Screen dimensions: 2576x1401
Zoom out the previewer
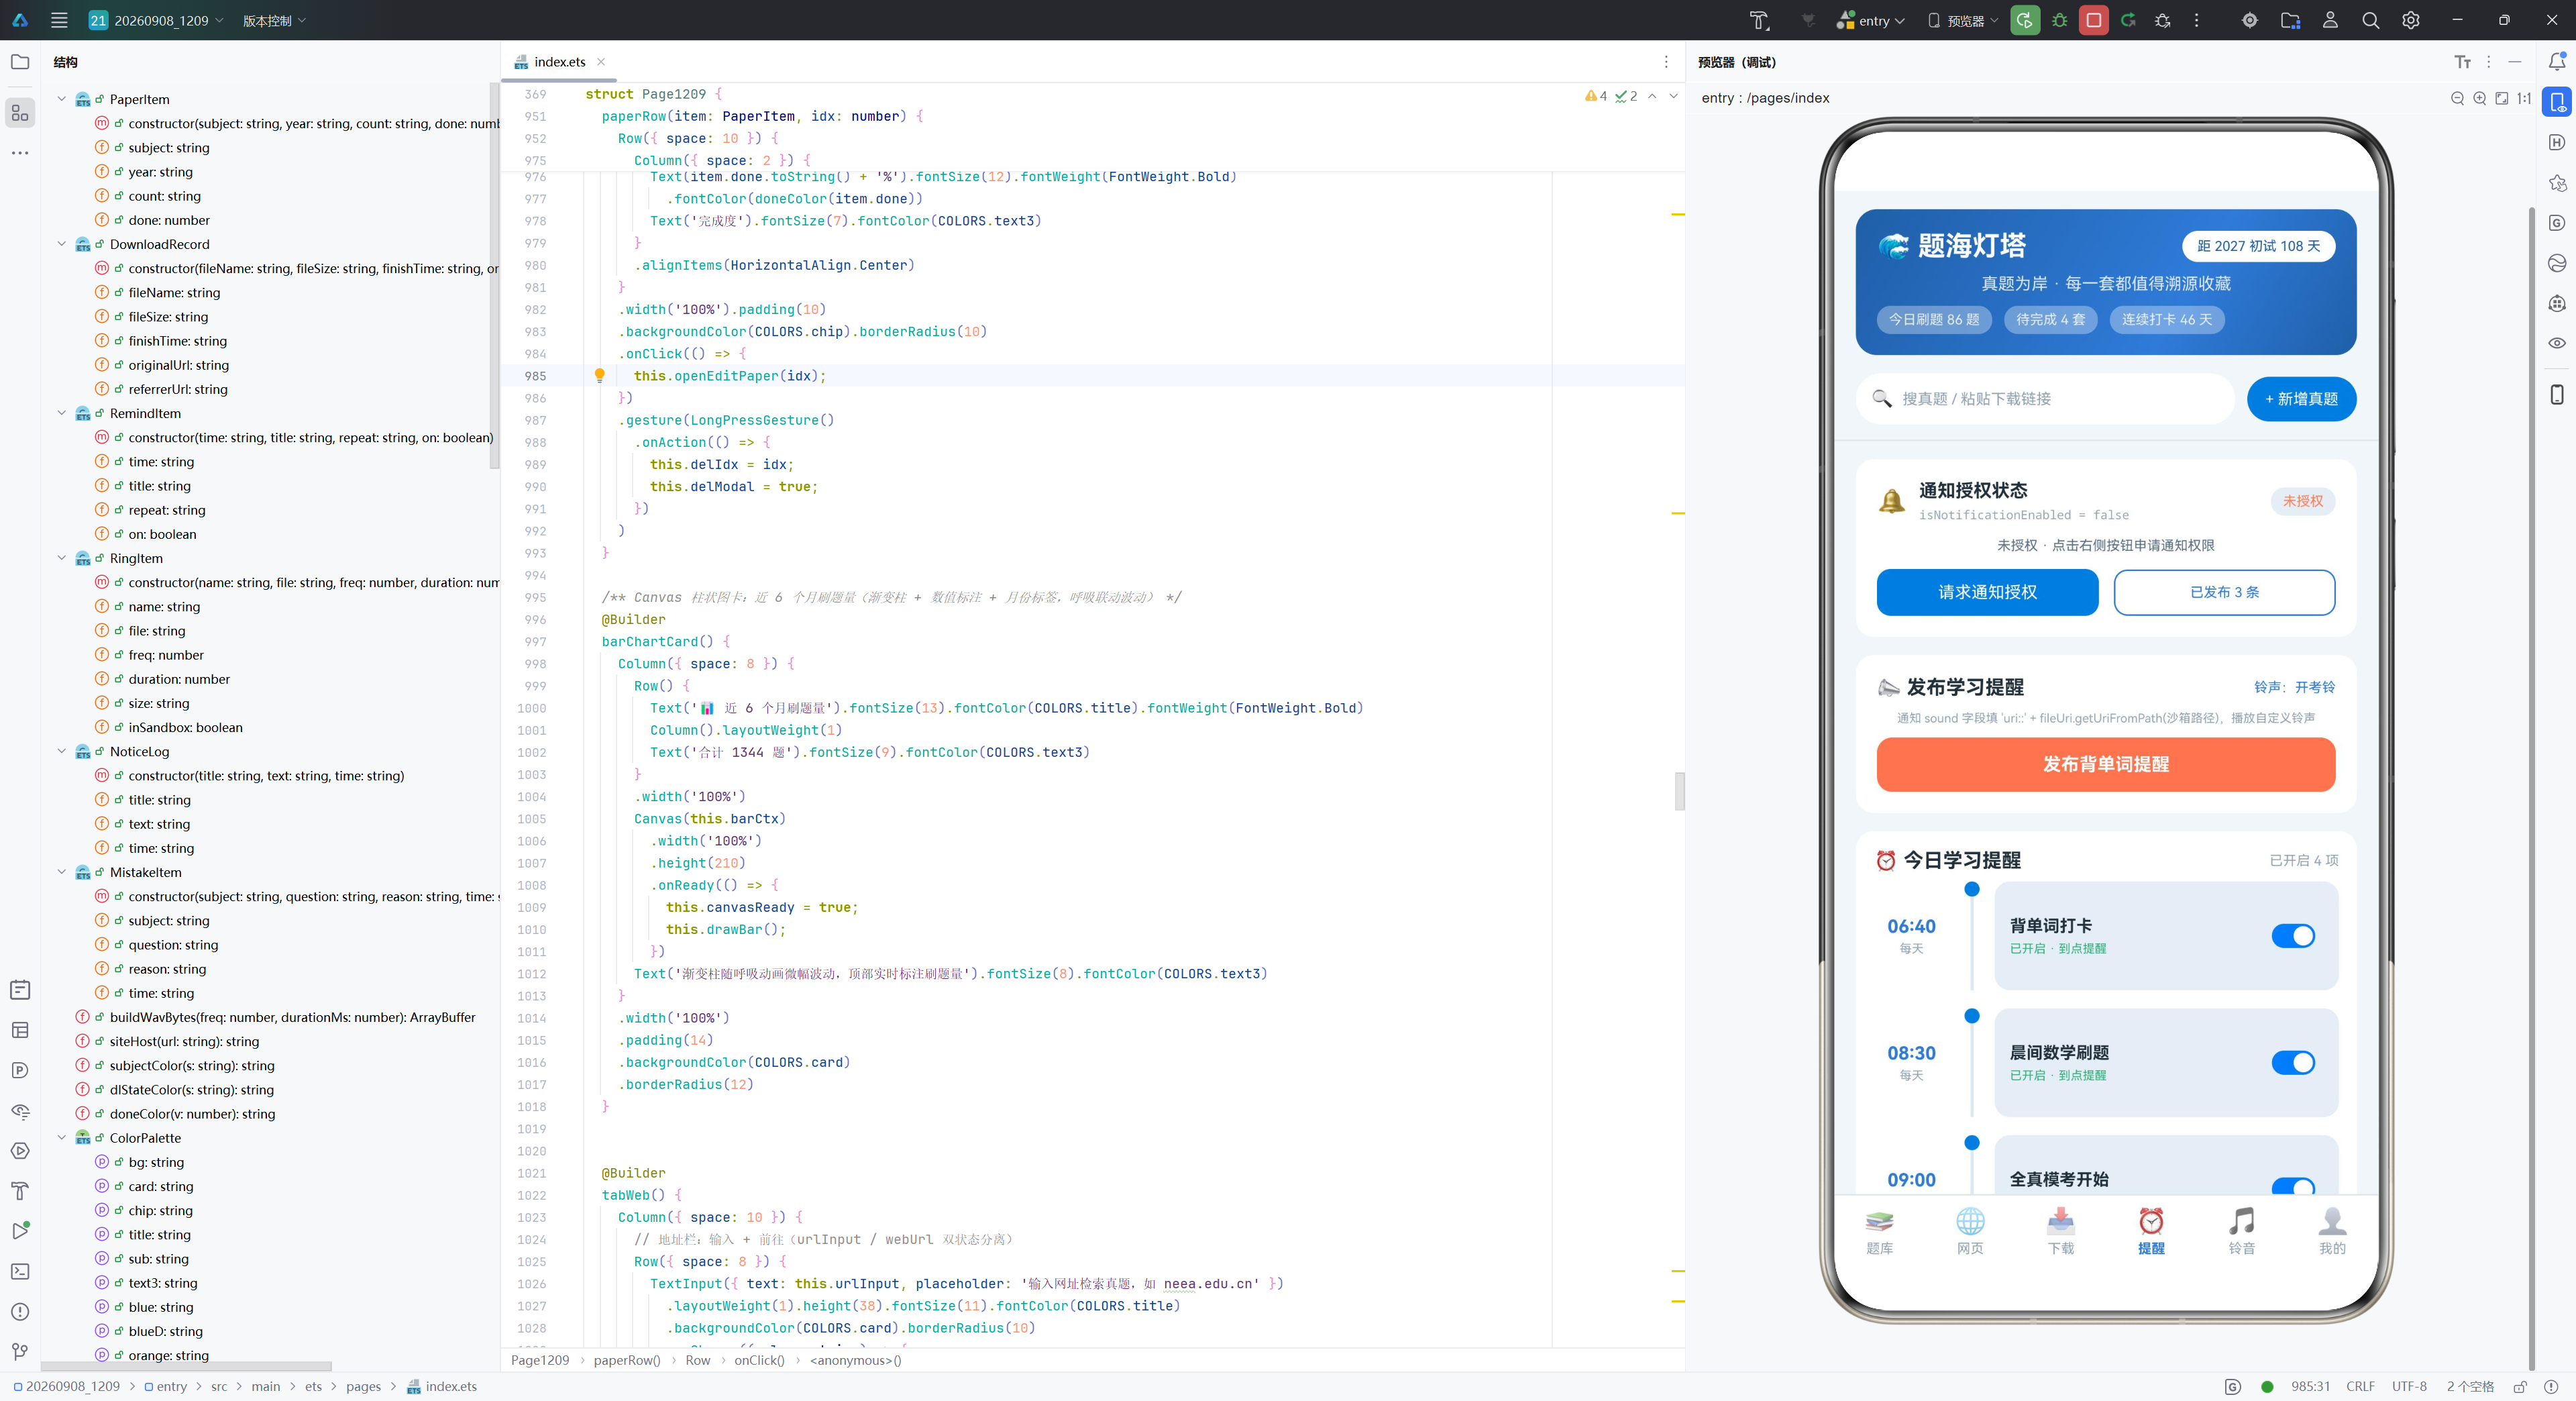point(2458,98)
